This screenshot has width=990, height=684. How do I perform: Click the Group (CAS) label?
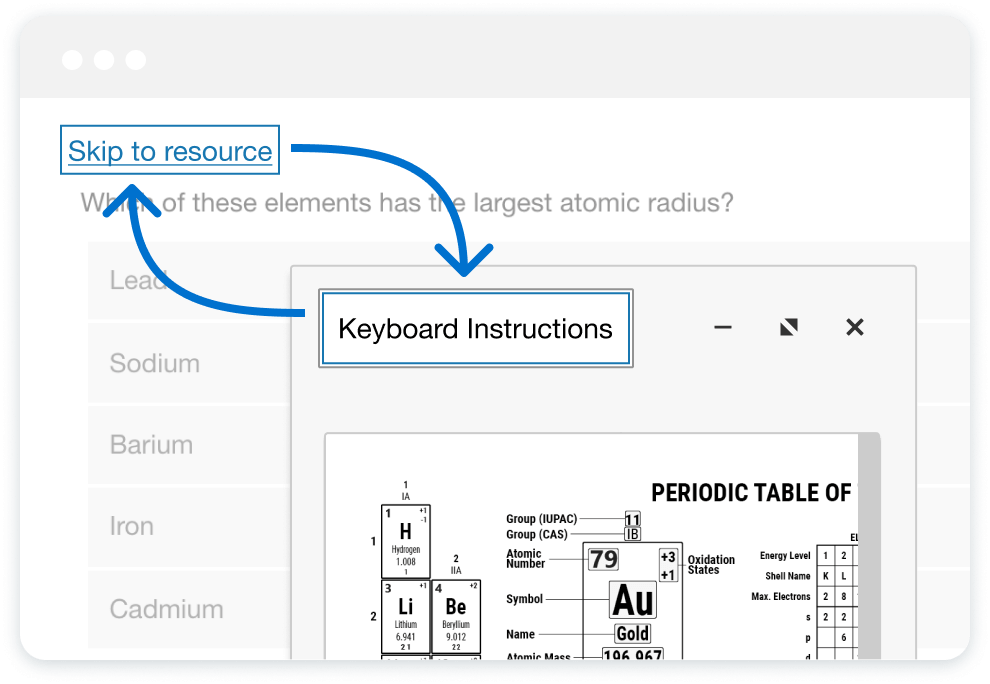[x=537, y=534]
